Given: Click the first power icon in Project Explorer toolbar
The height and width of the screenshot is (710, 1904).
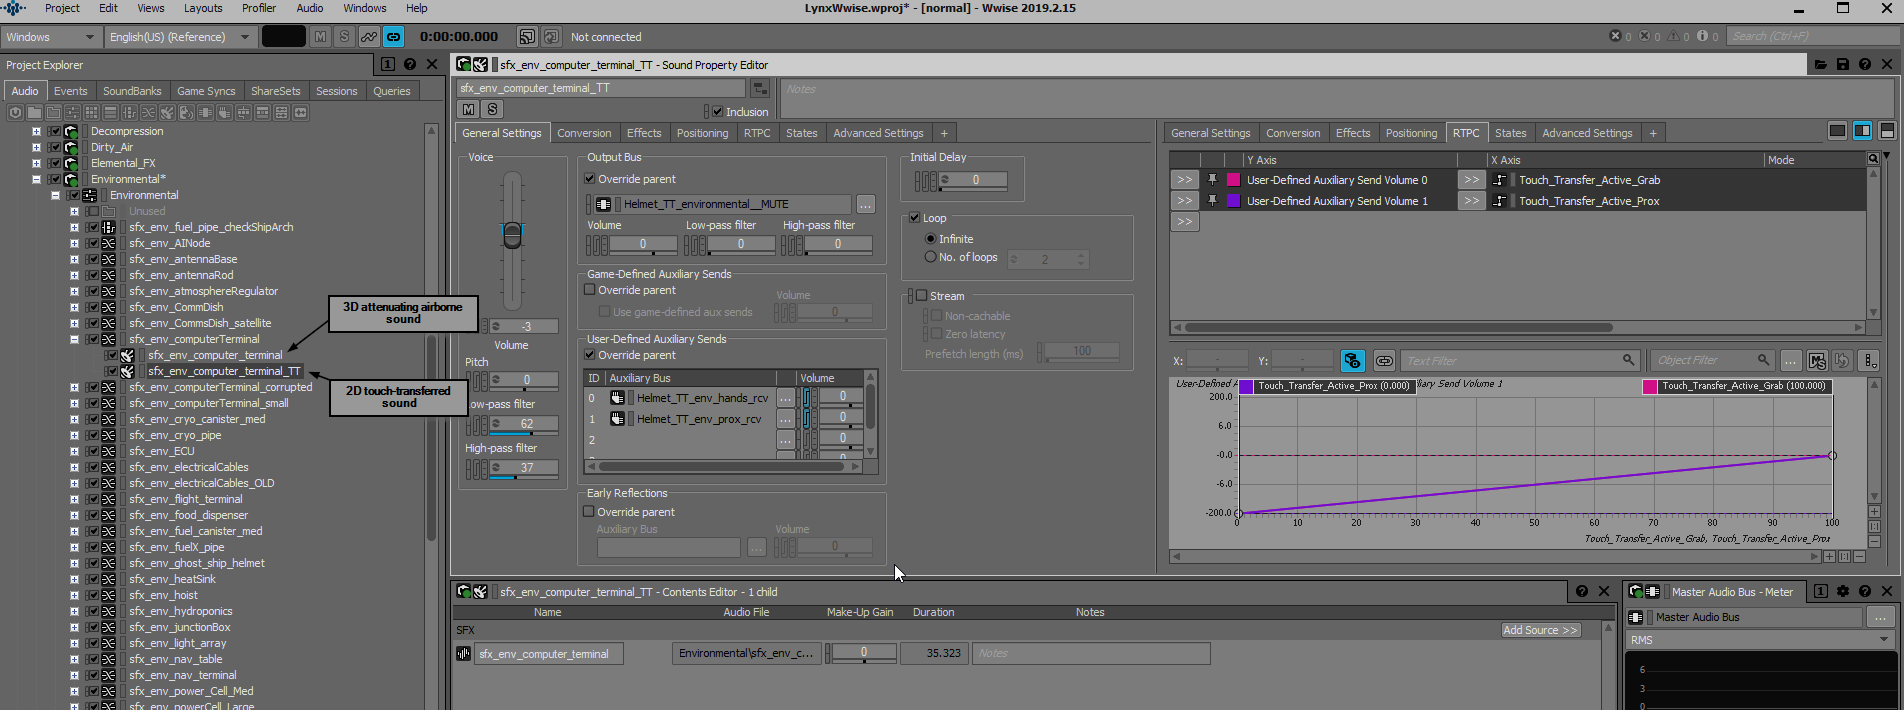Looking at the screenshot, I should pyautogui.click(x=15, y=113).
